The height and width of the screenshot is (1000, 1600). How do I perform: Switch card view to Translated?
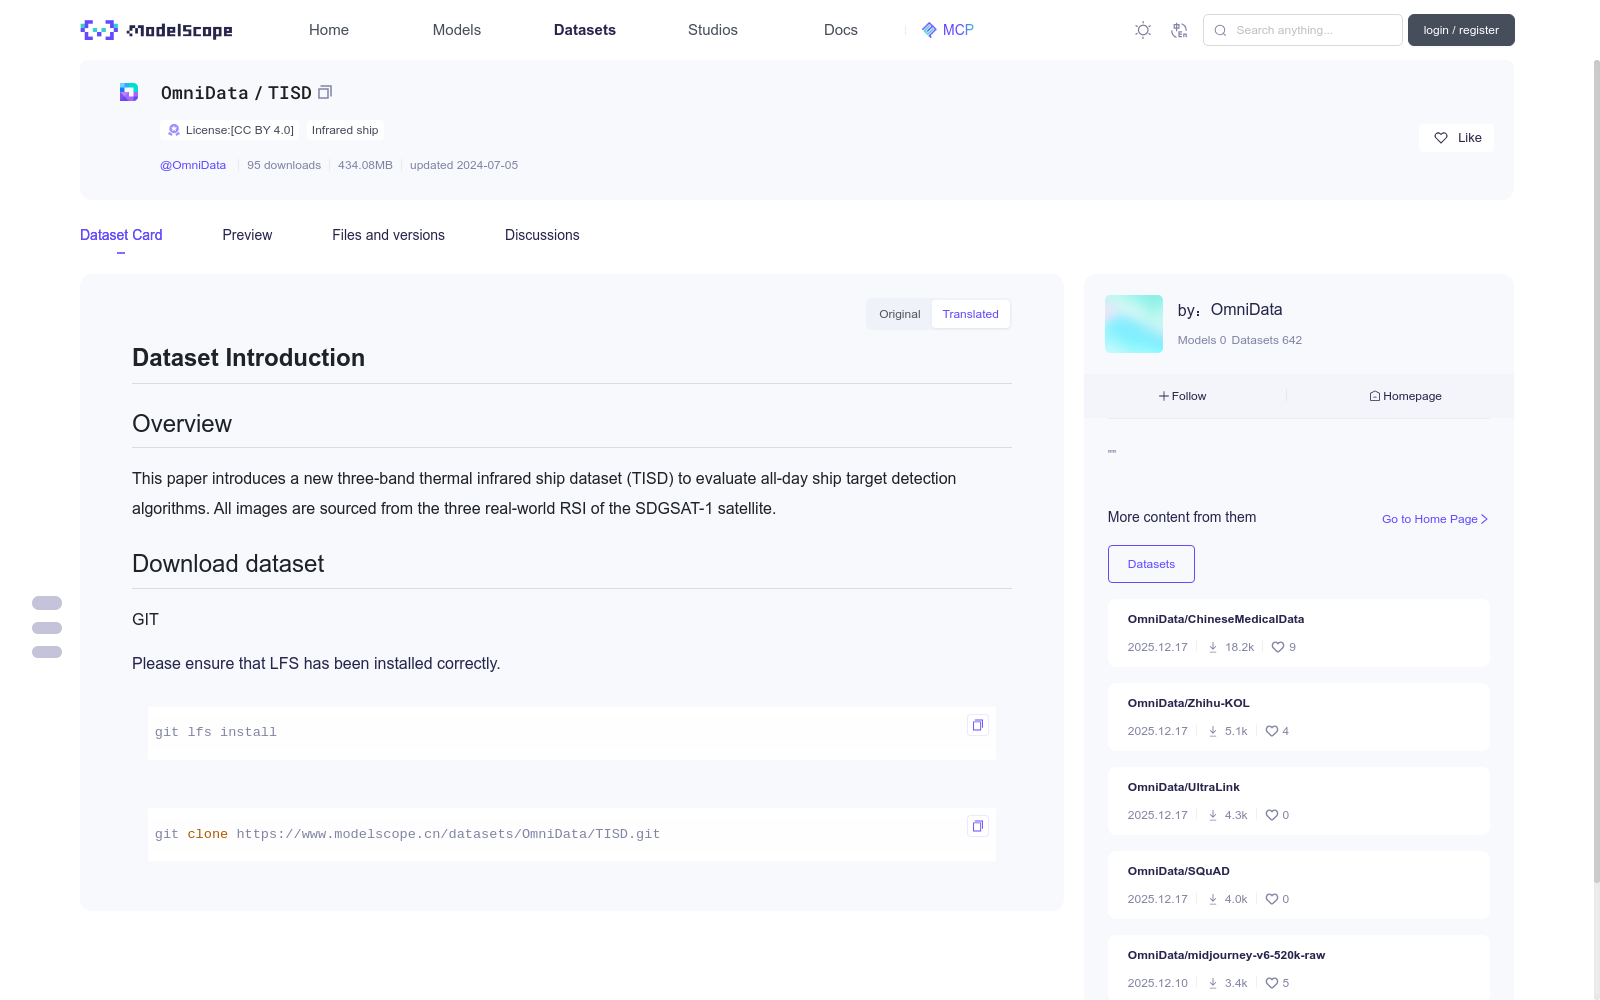click(x=970, y=314)
